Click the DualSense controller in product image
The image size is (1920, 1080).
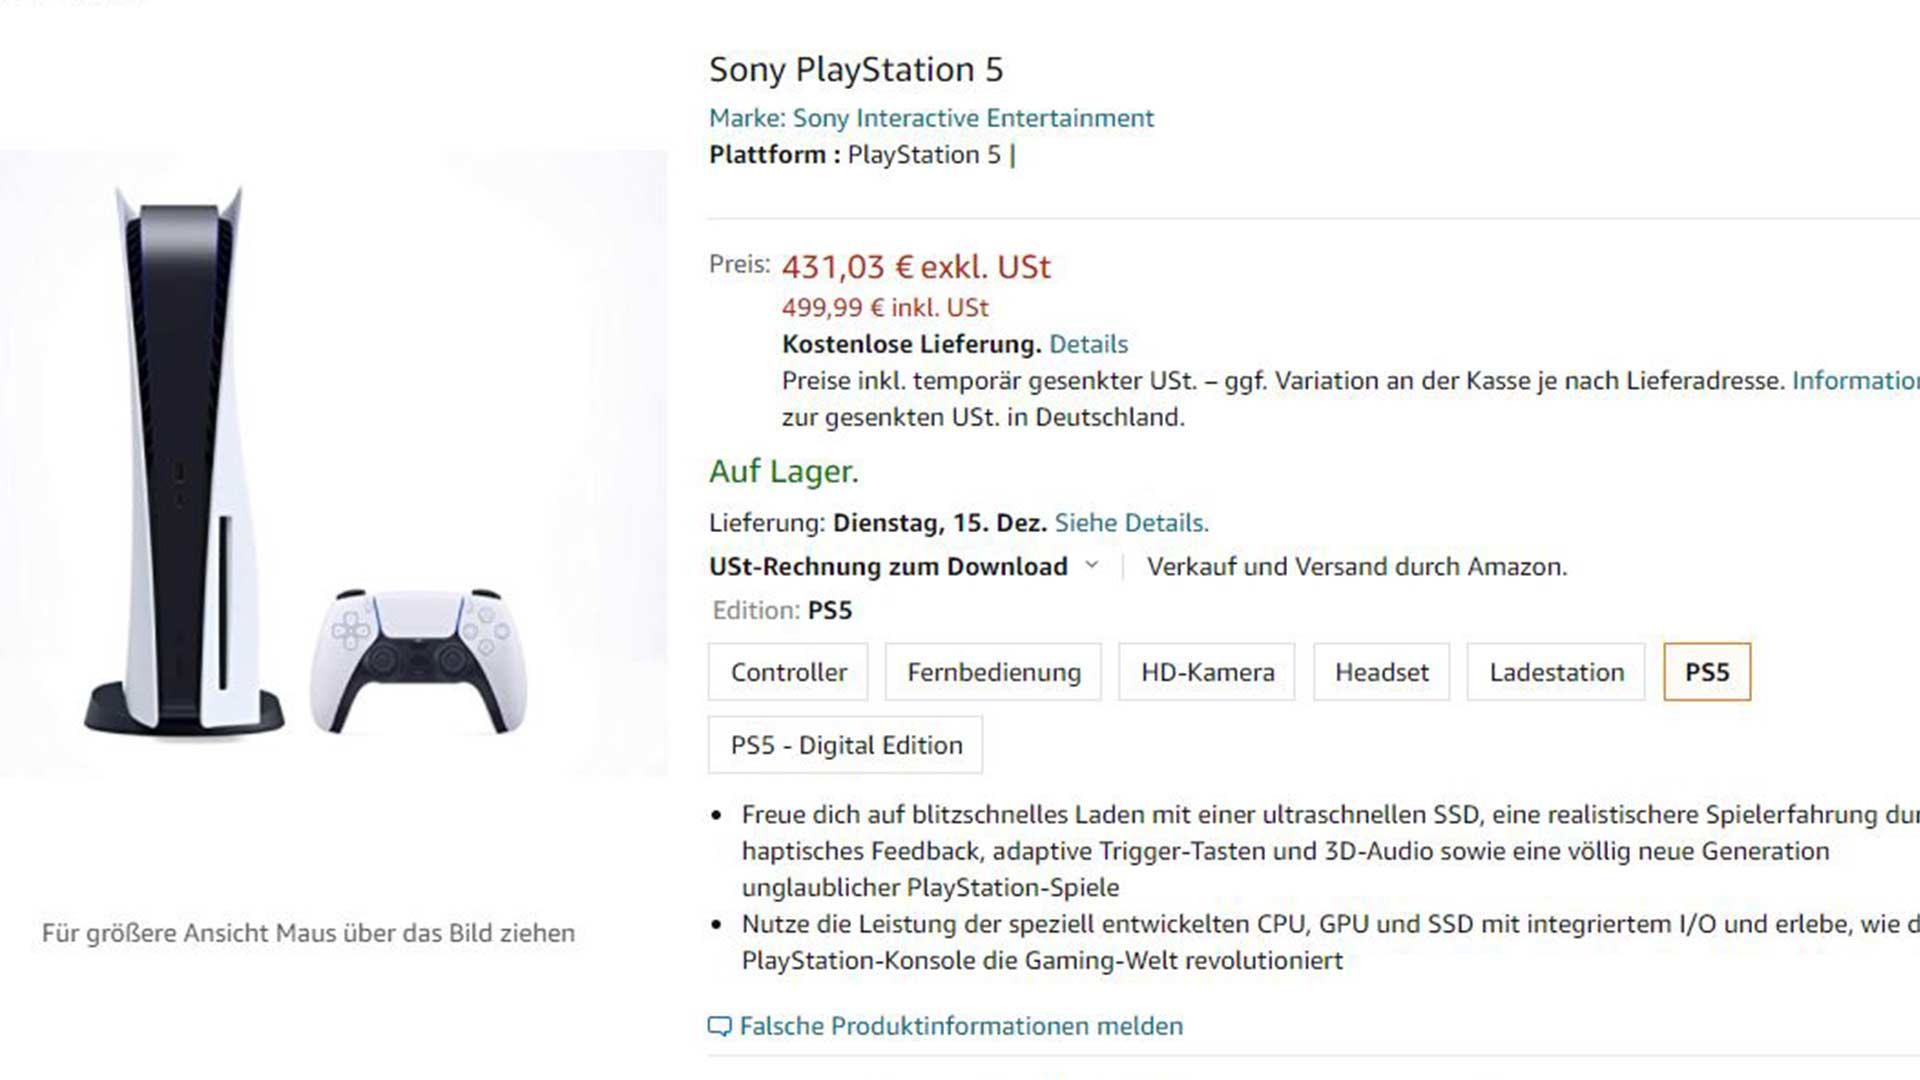click(418, 658)
